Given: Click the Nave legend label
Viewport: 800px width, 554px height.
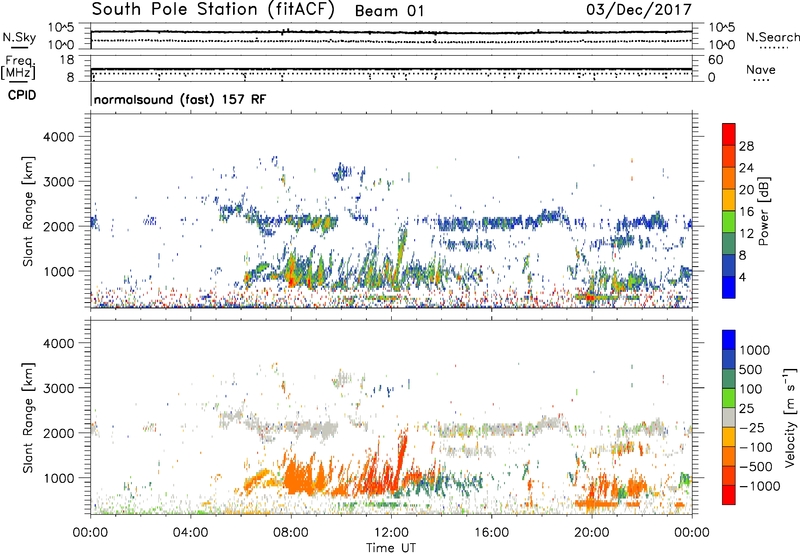Looking at the screenshot, I should coord(761,69).
